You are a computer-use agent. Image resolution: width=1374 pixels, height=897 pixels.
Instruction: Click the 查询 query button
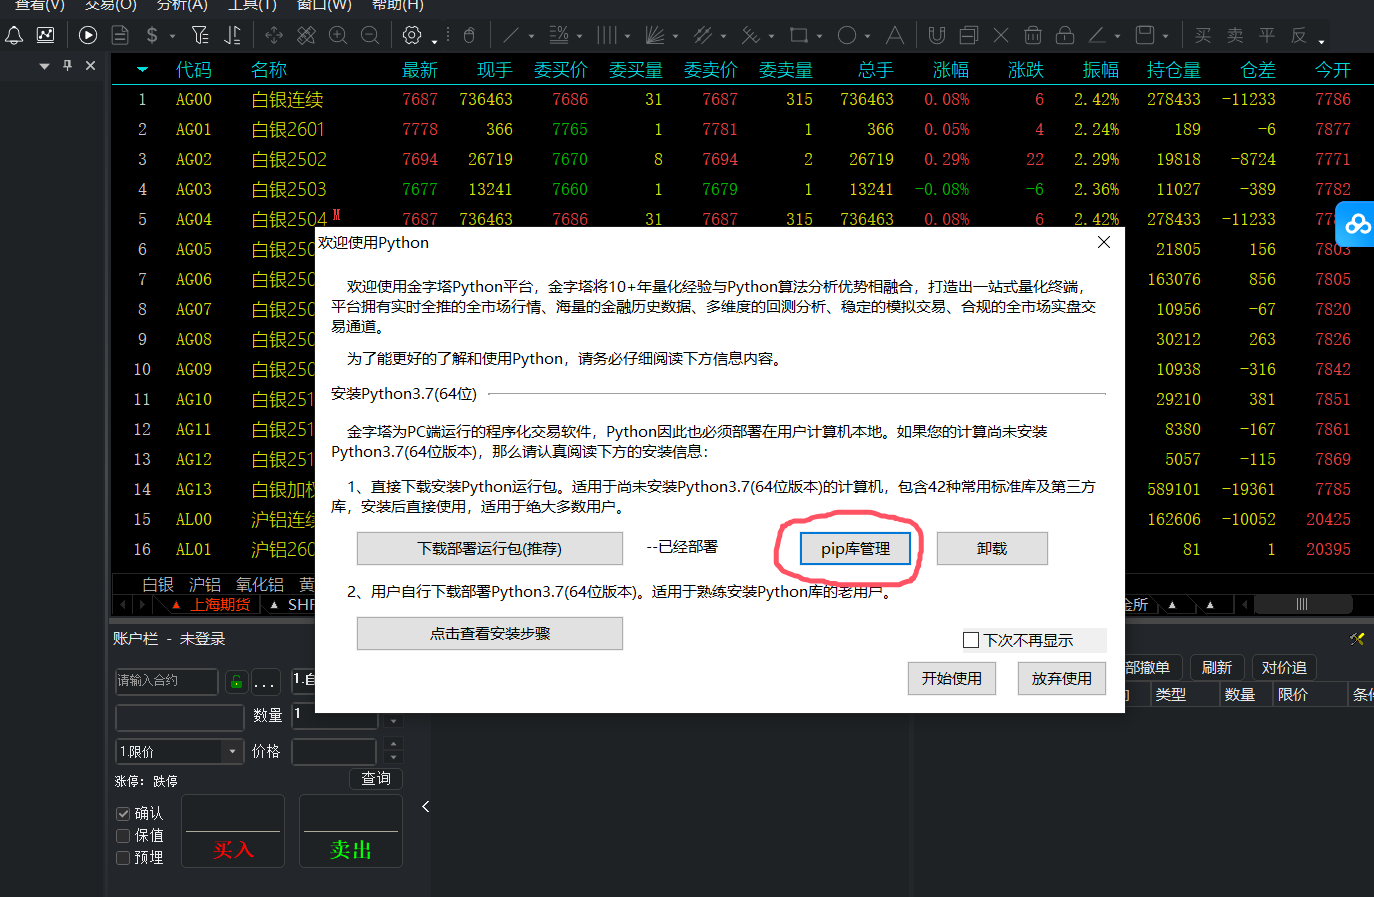coord(376,779)
